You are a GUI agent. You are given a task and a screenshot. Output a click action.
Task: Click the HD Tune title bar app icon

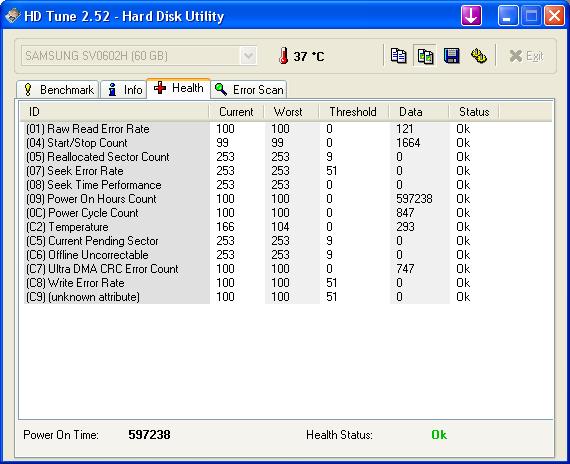click(12, 16)
